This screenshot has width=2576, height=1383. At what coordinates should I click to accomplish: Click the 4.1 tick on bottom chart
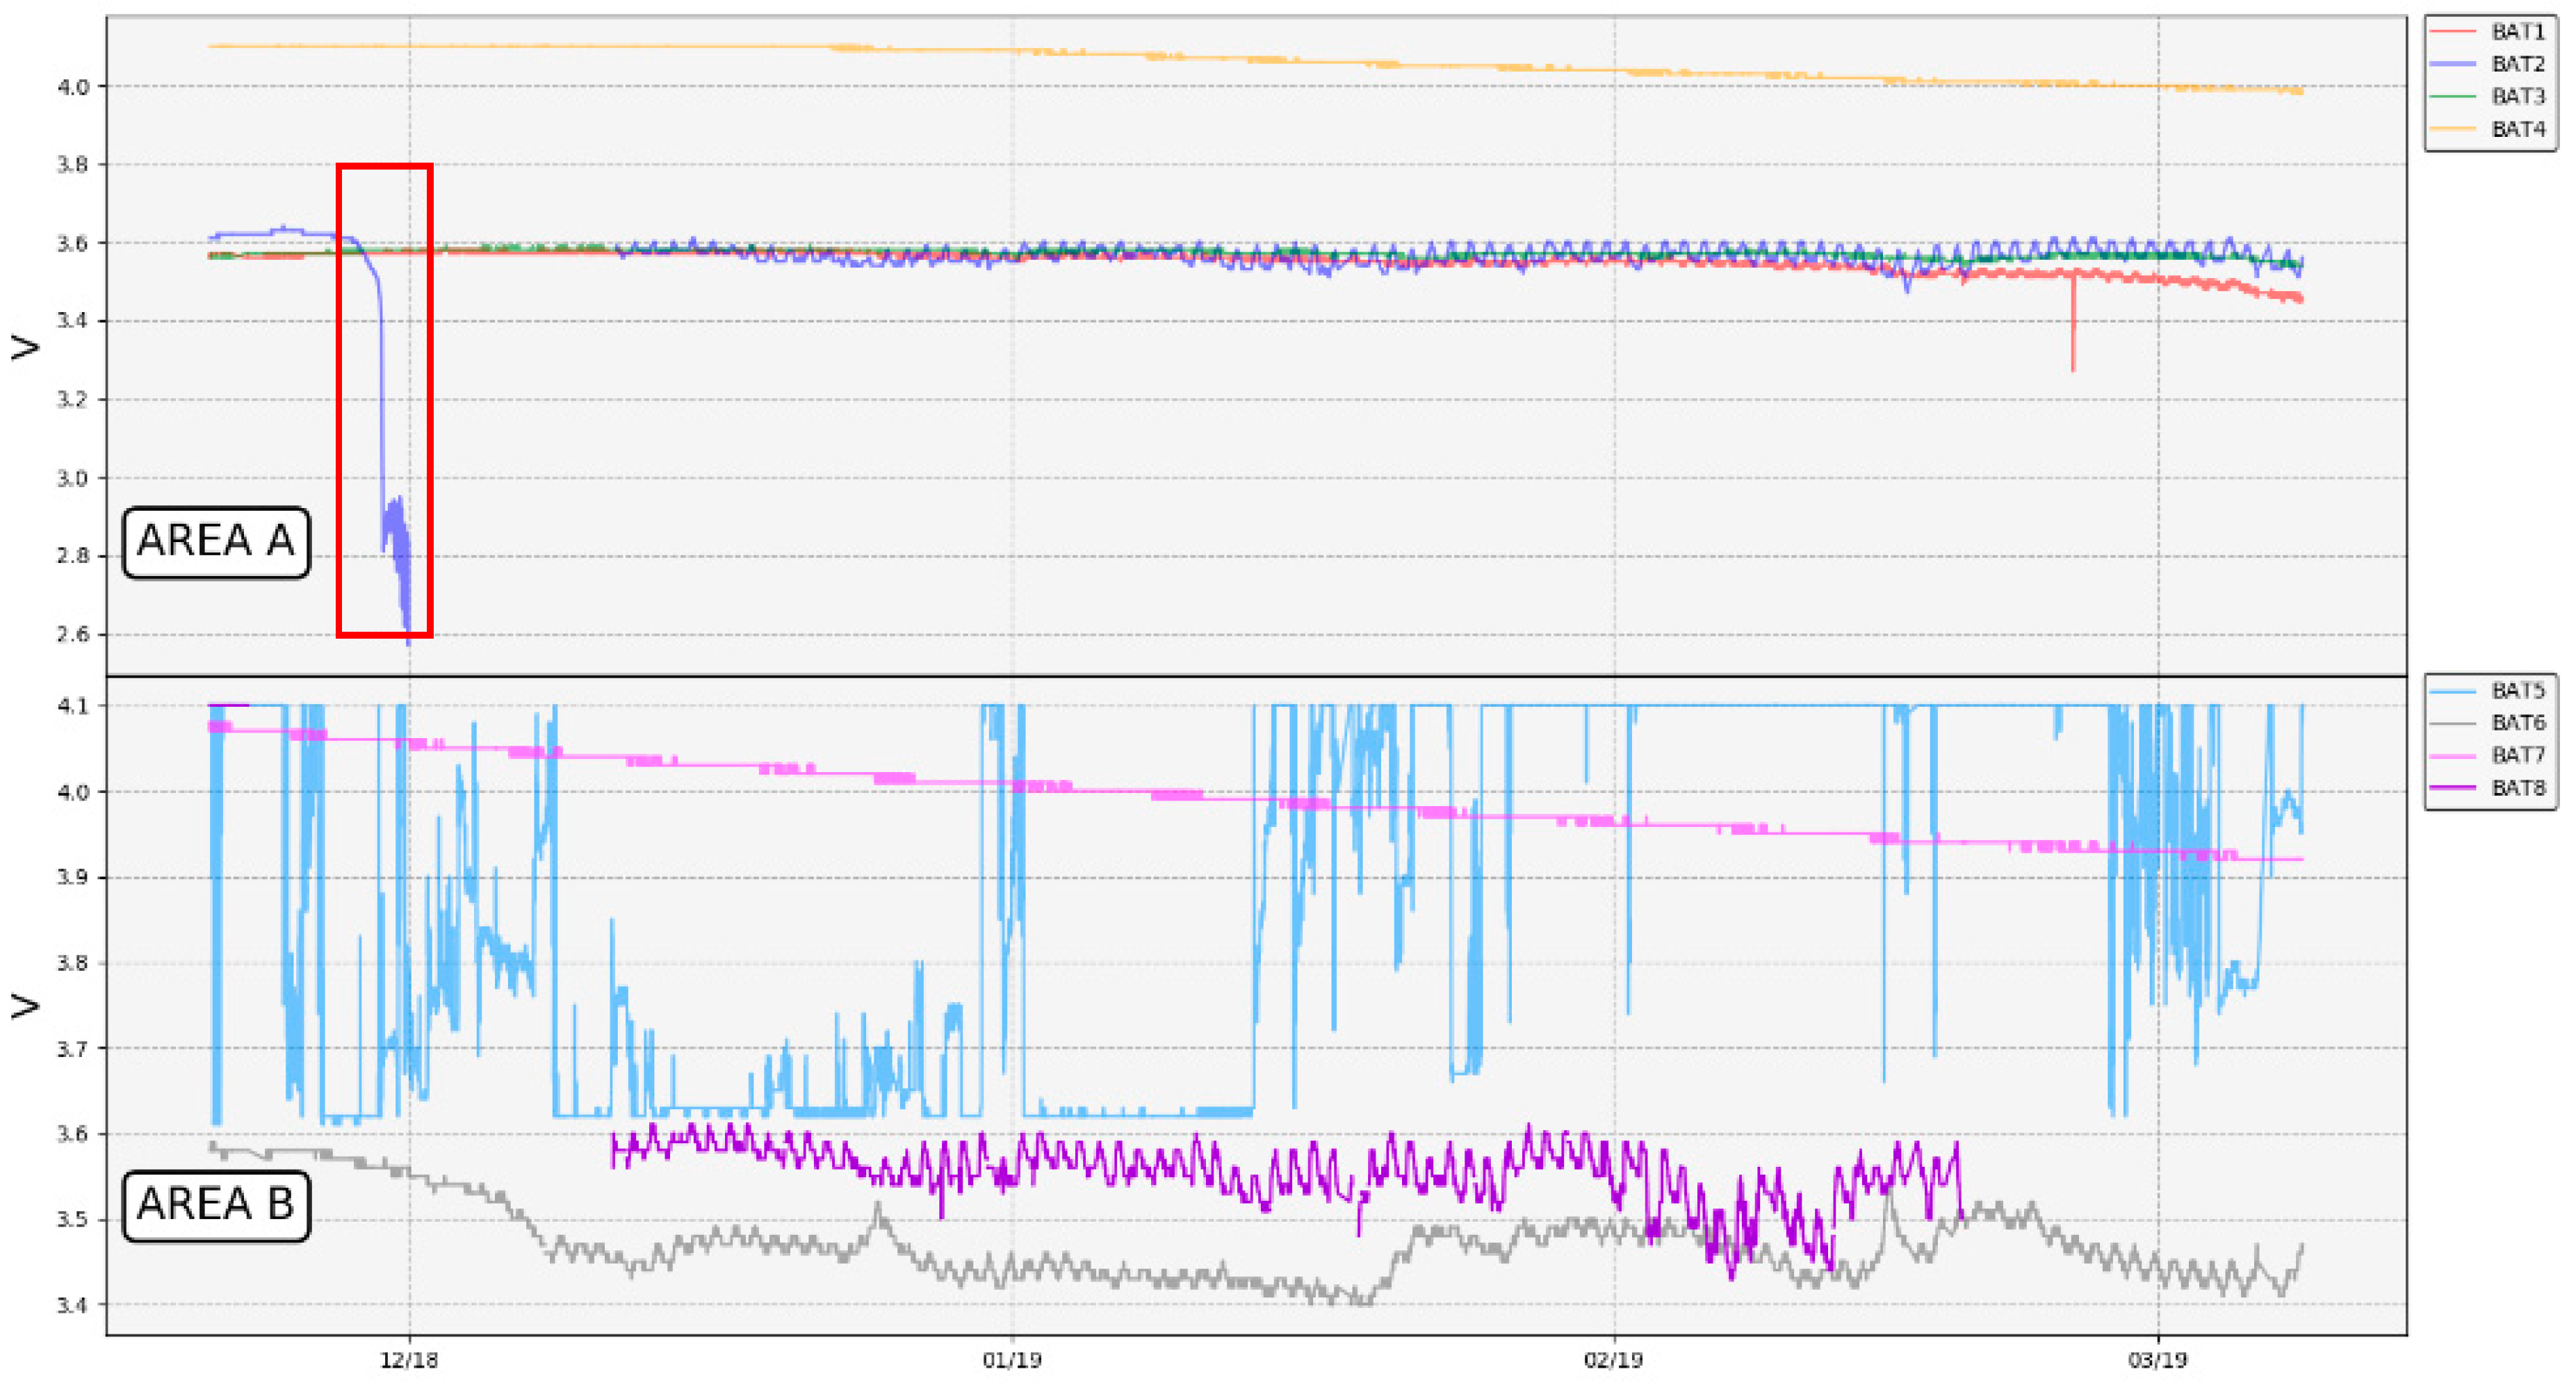pyautogui.click(x=72, y=706)
